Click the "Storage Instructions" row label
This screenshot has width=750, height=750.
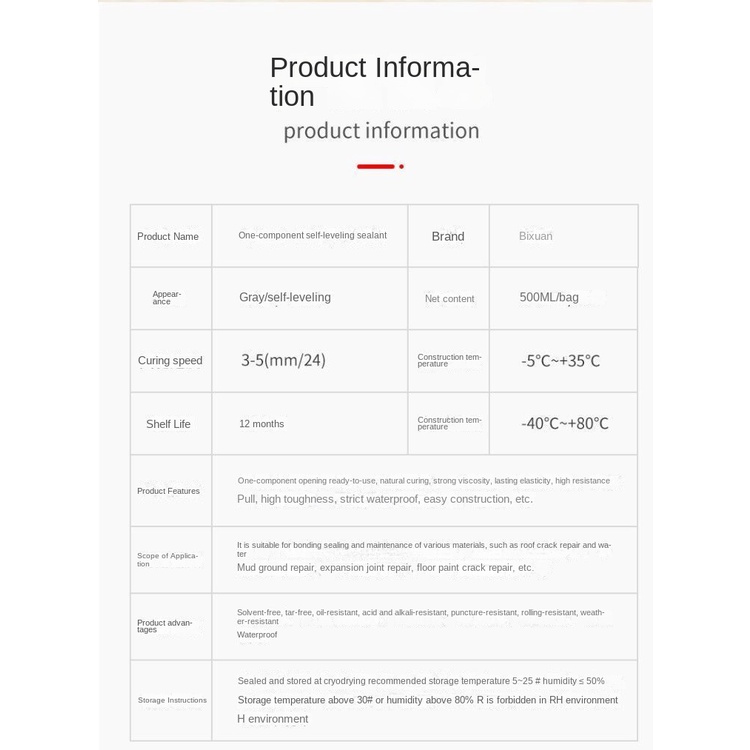tap(172, 700)
